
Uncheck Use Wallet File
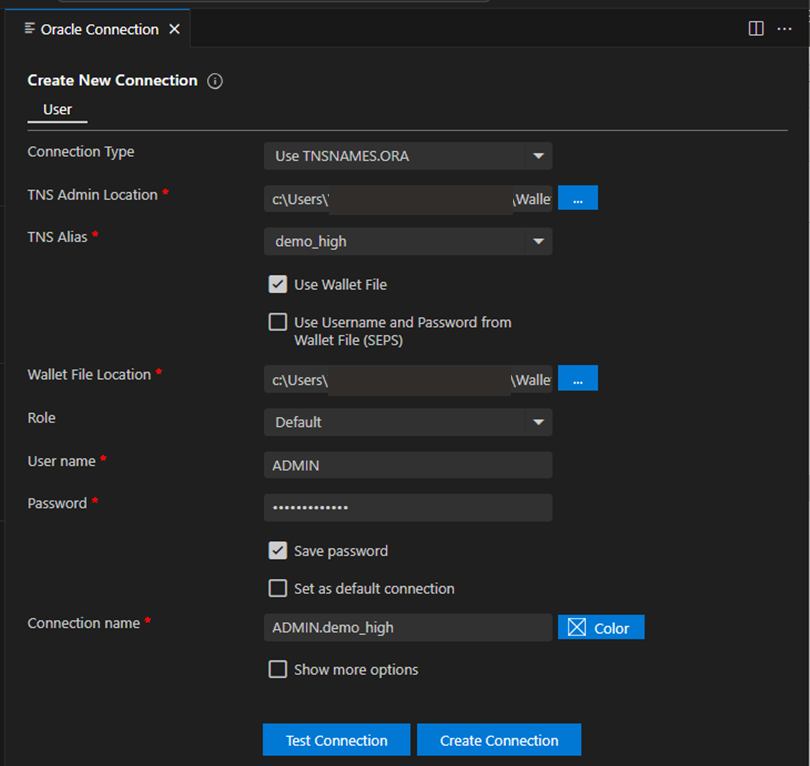tap(277, 284)
